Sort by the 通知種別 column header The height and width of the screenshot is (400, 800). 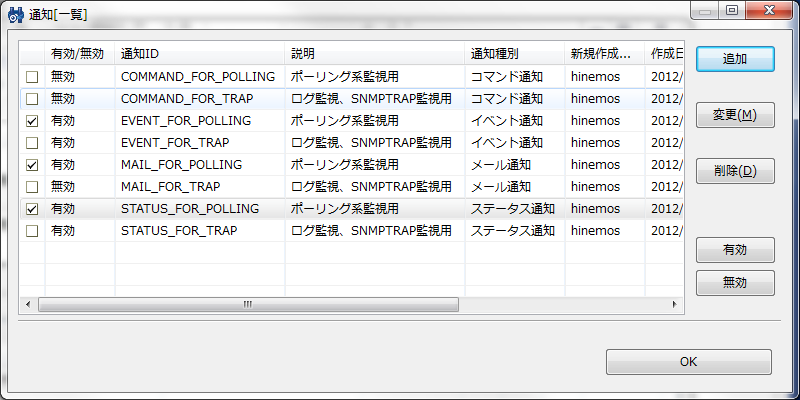[514, 53]
